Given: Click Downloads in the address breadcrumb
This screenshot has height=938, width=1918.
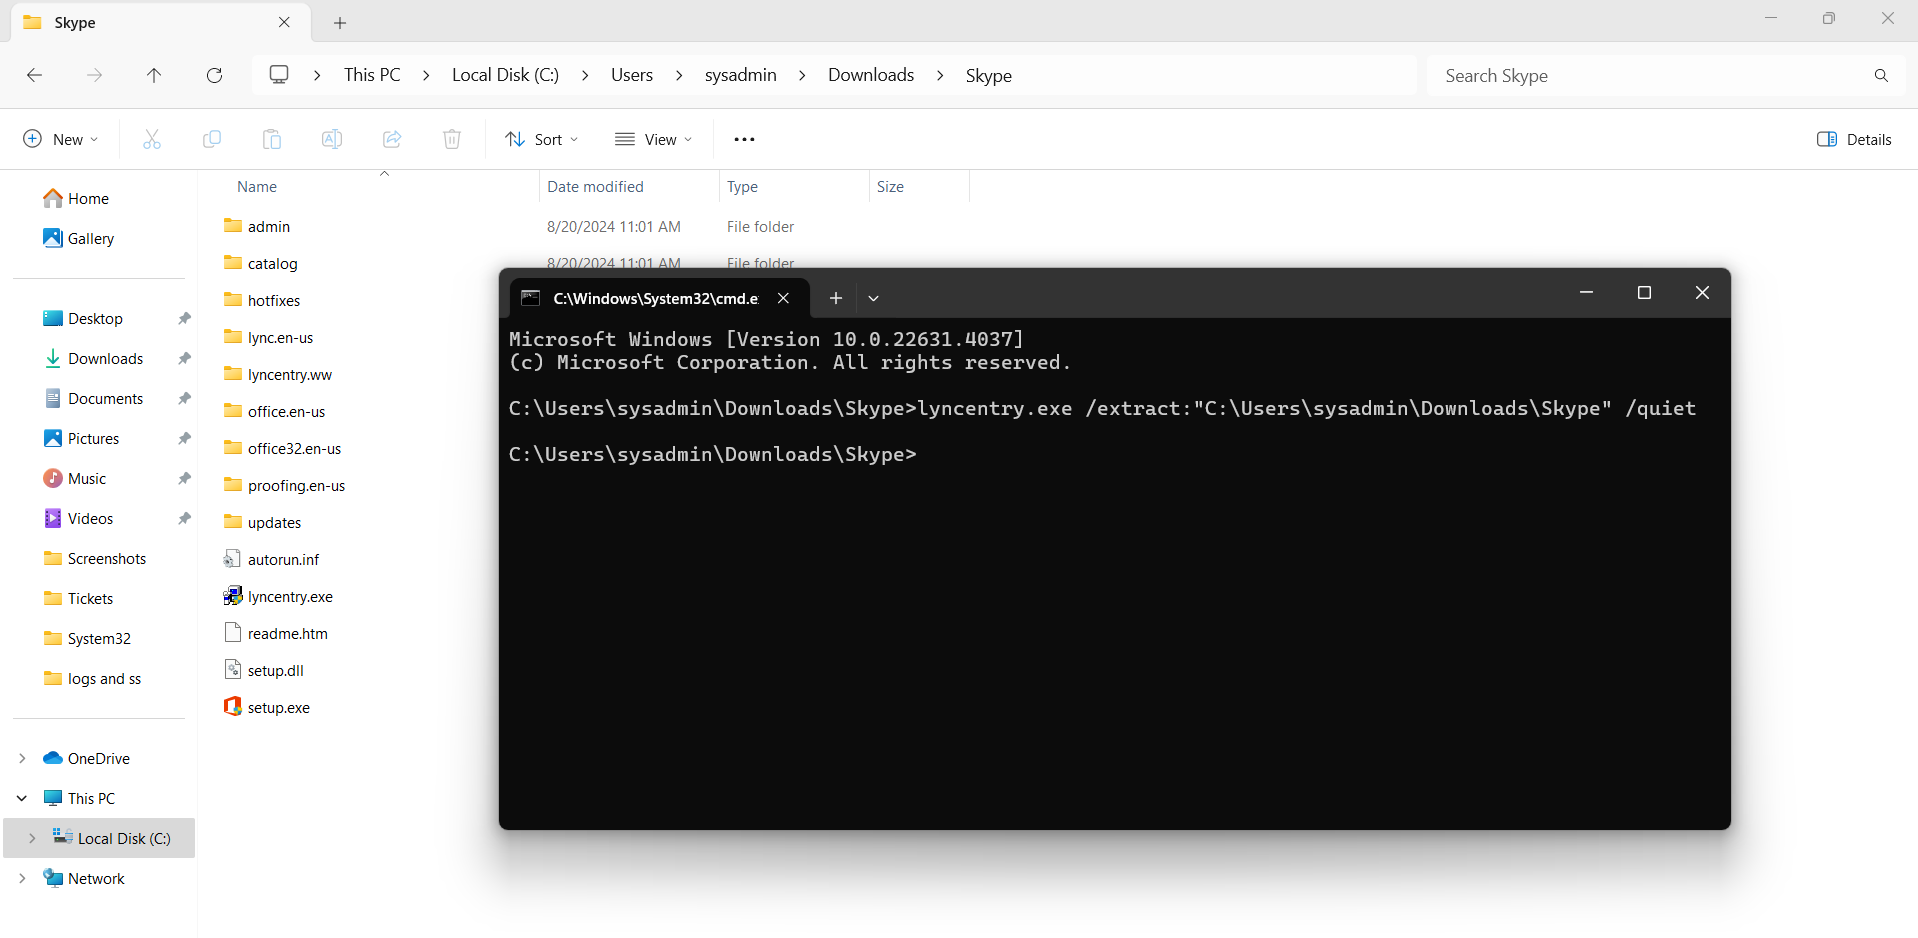Looking at the screenshot, I should pyautogui.click(x=871, y=75).
